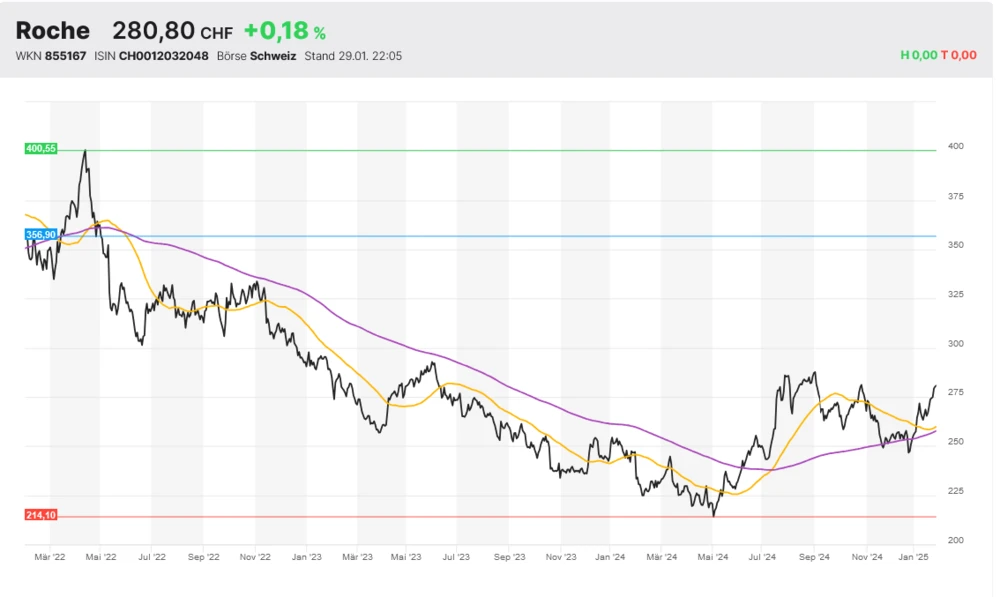Click the Mär '22 x-axis label
Image resolution: width=1000 pixels, height=597 pixels.
[x=50, y=556]
